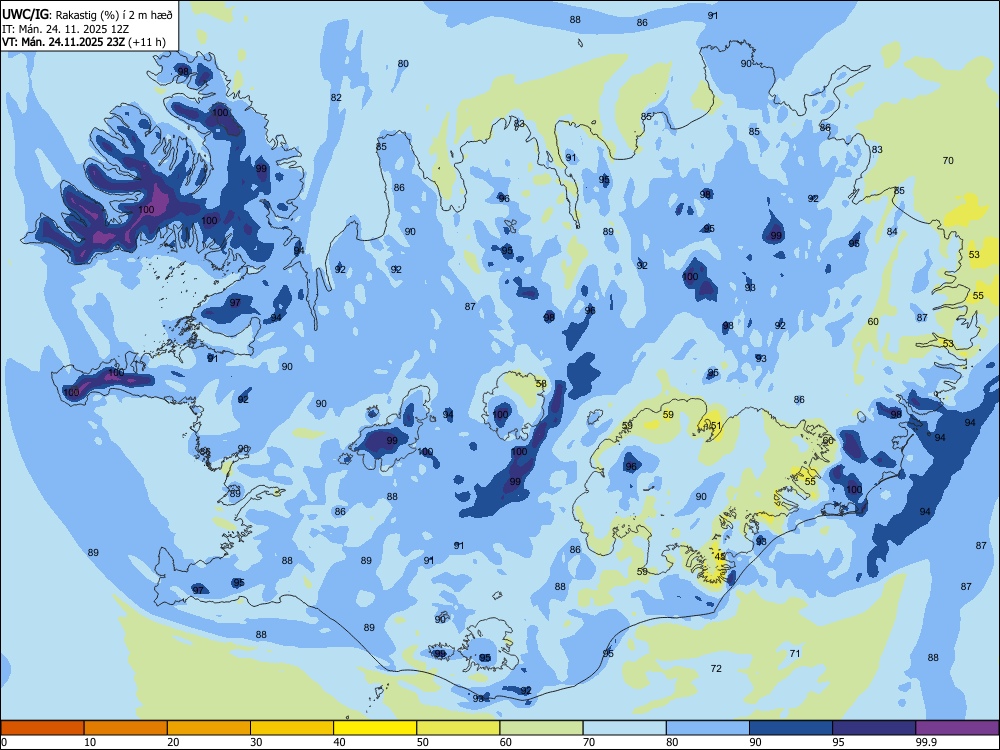Pick the yellow-green 50–60 legend swatch
This screenshot has height=750, width=1000.
click(458, 728)
